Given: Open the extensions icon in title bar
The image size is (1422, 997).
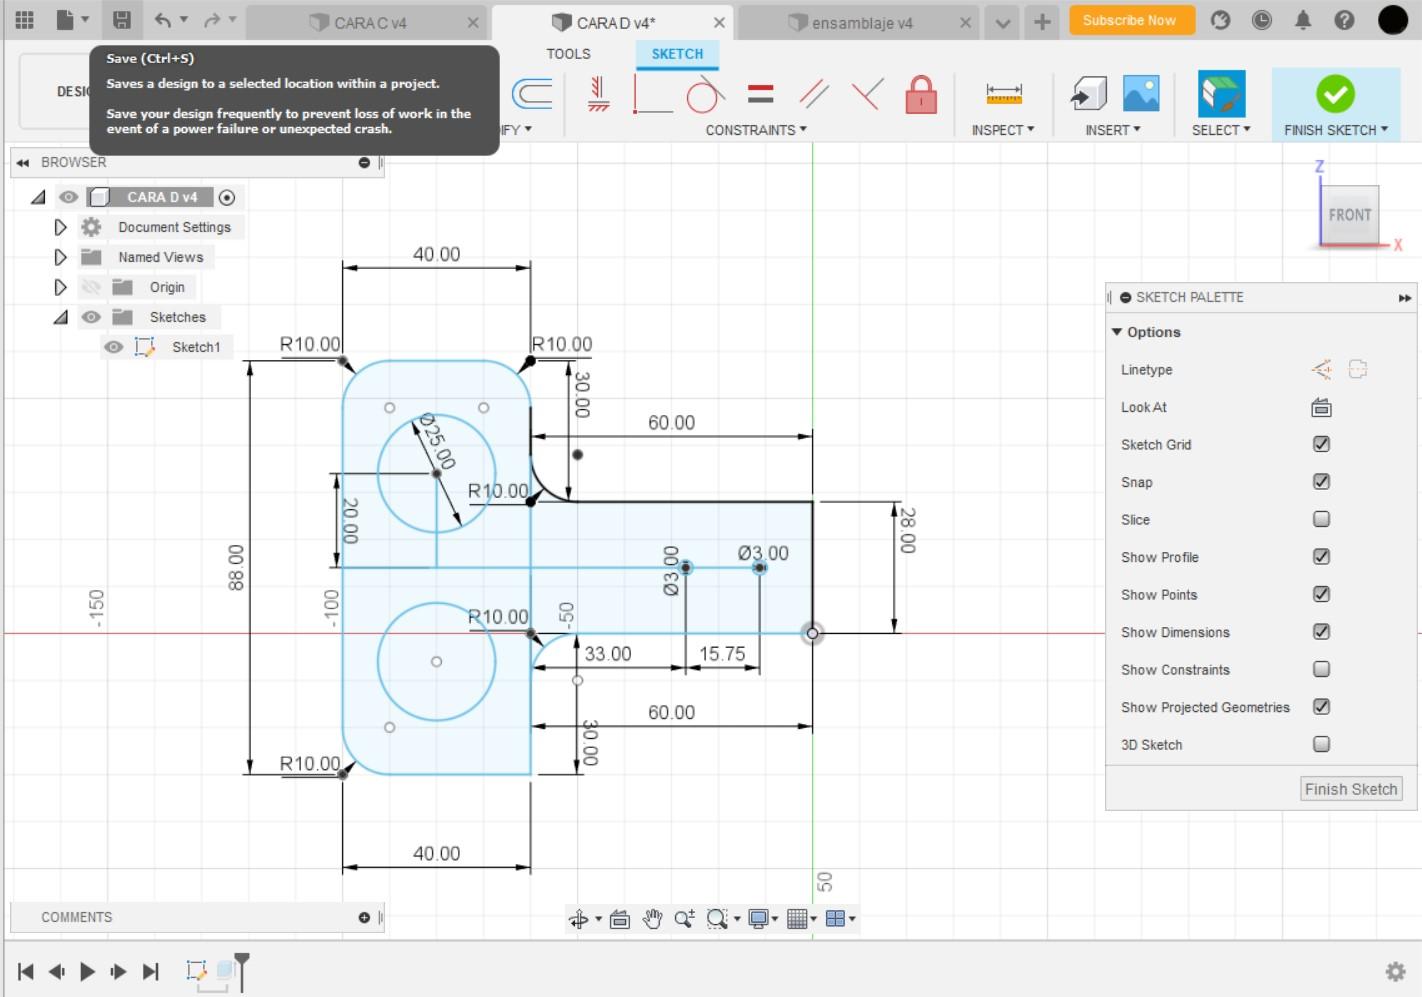Looking at the screenshot, I should point(1220,20).
